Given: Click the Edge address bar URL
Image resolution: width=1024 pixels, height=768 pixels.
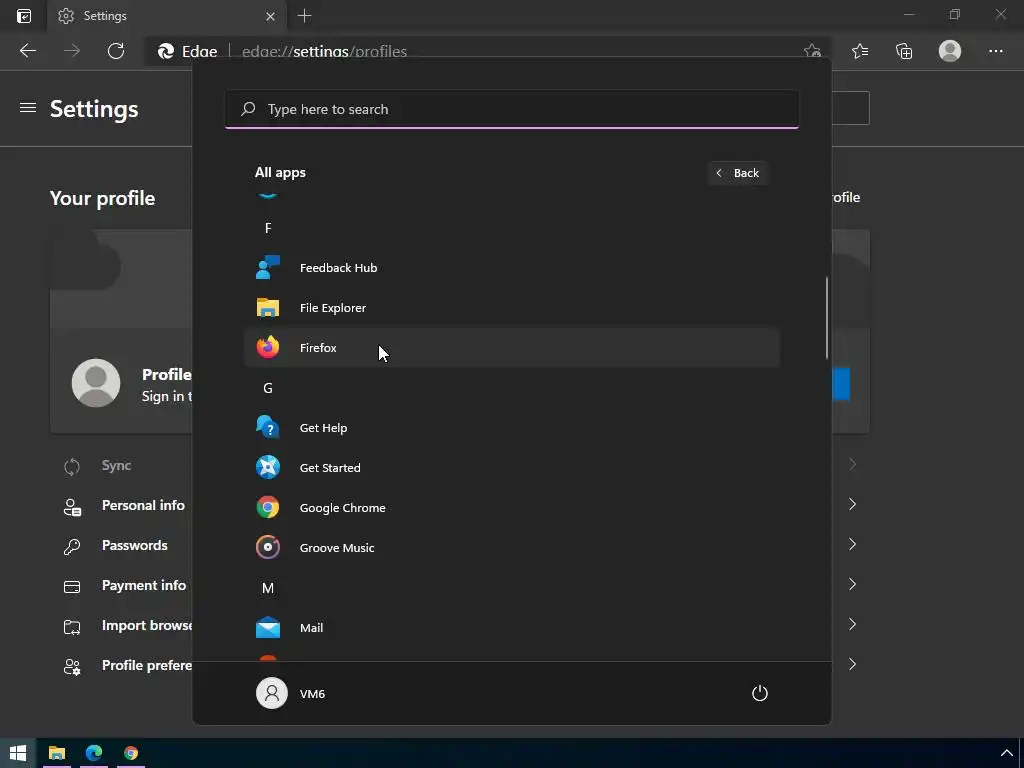Looking at the screenshot, I should pyautogui.click(x=324, y=52).
